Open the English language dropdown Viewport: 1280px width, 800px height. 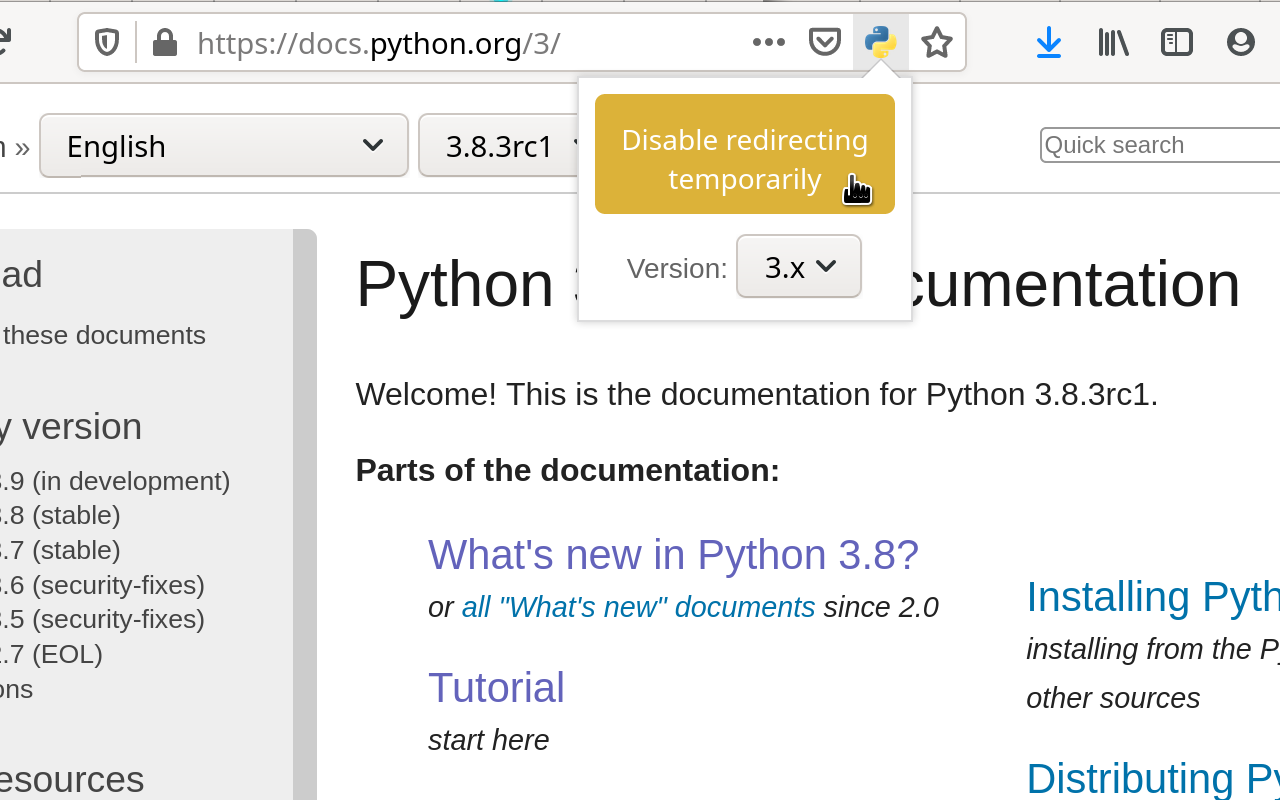tap(224, 146)
